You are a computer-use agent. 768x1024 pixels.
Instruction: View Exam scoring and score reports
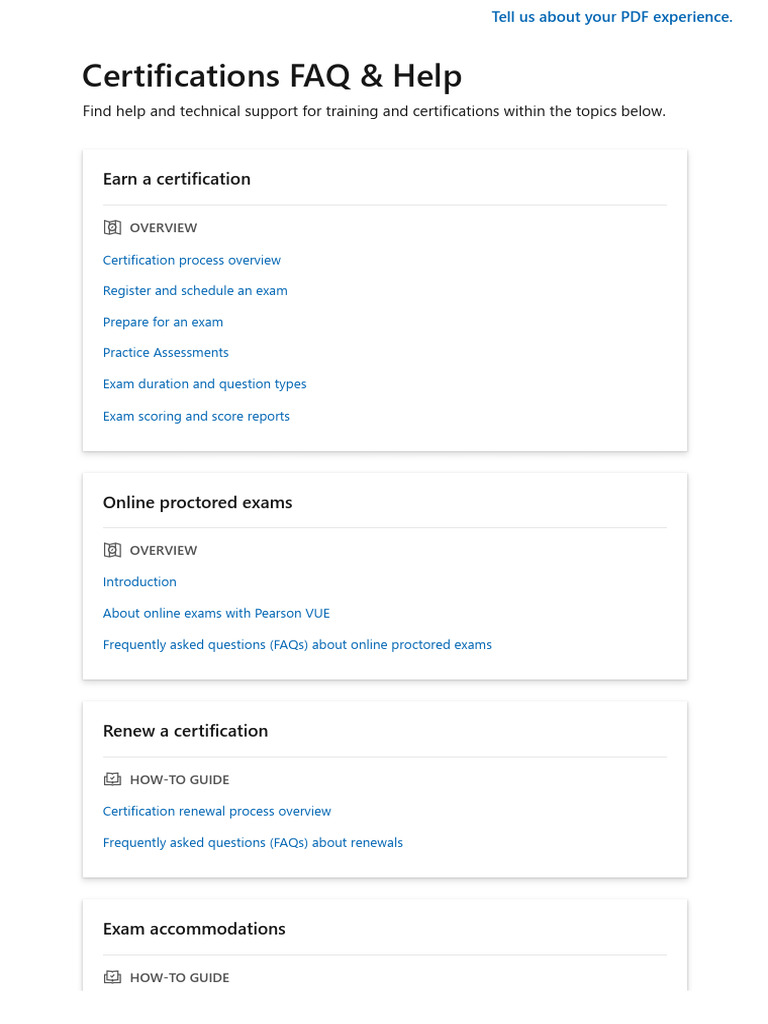196,416
